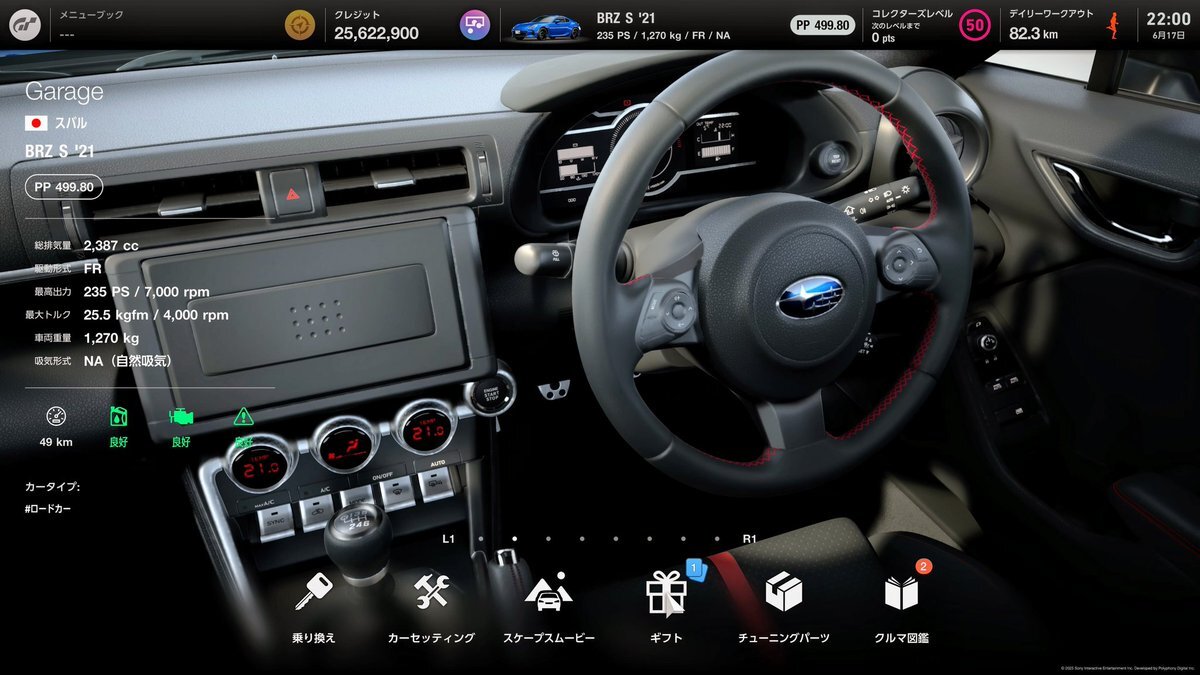This screenshot has width=1200, height=675.
Task: Select the ギフト menu label
Action: point(665,637)
